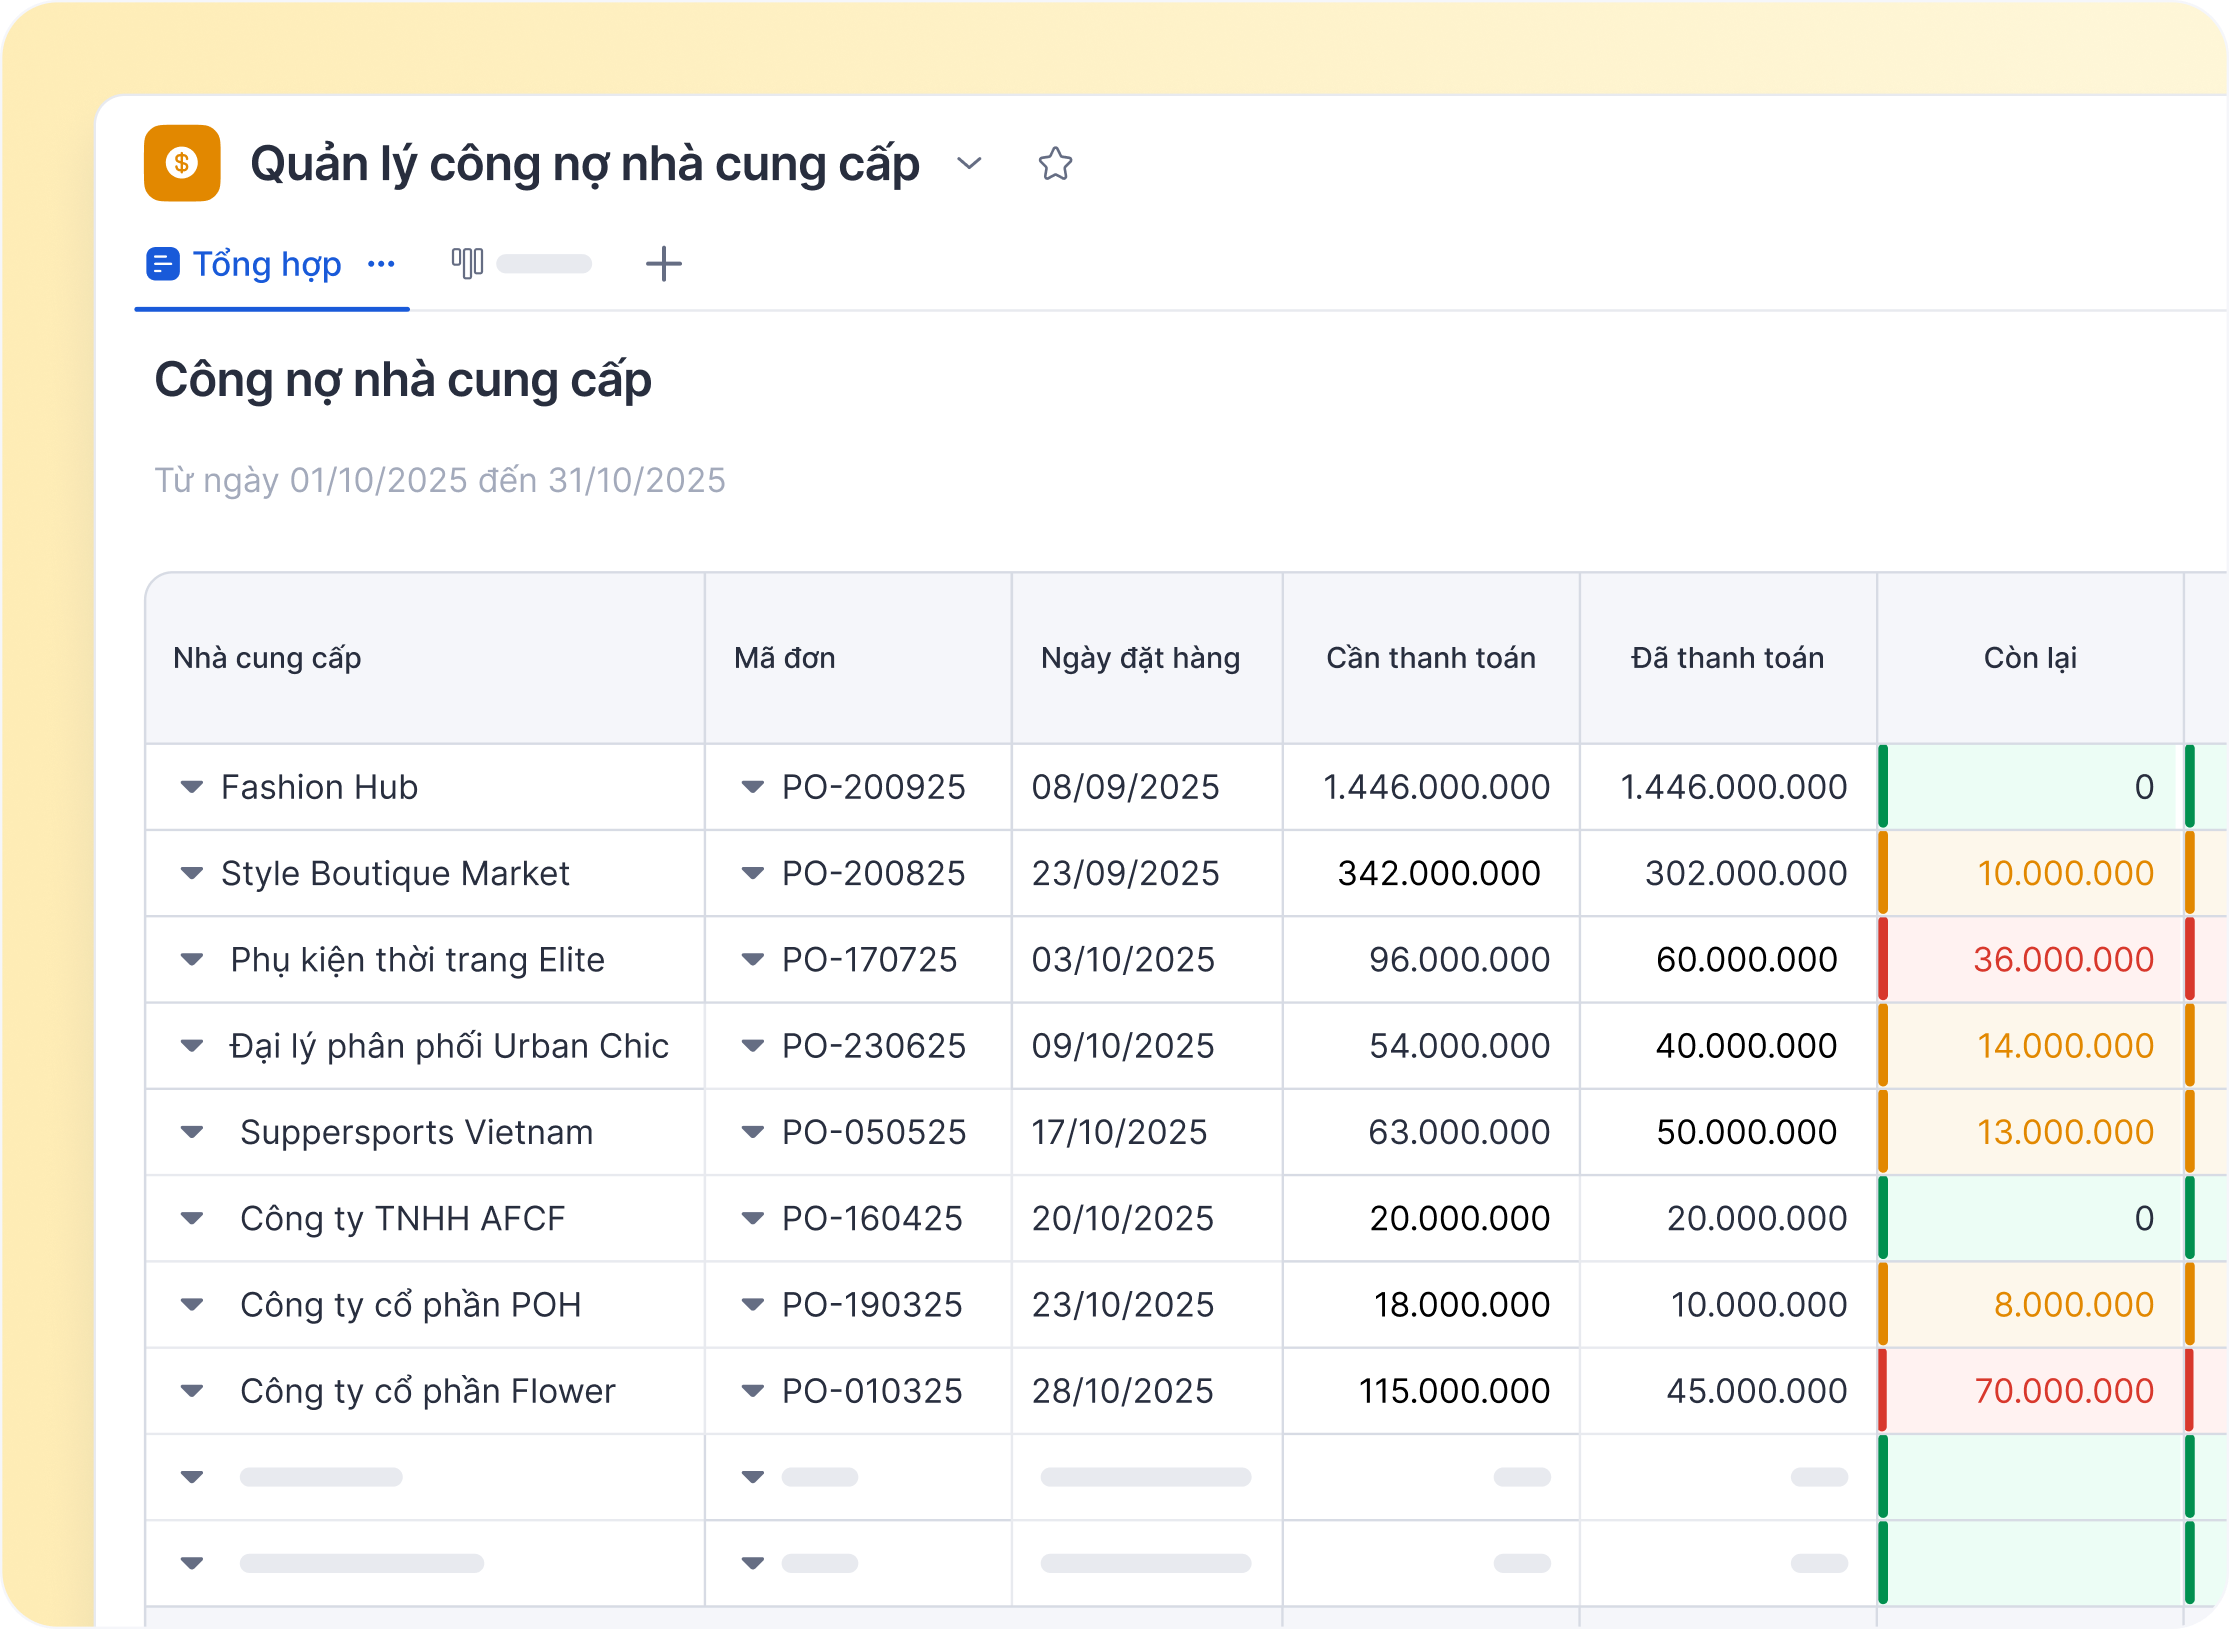The height and width of the screenshot is (1629, 2229).
Task: Open dropdown for order PO-010325
Action: click(752, 1391)
